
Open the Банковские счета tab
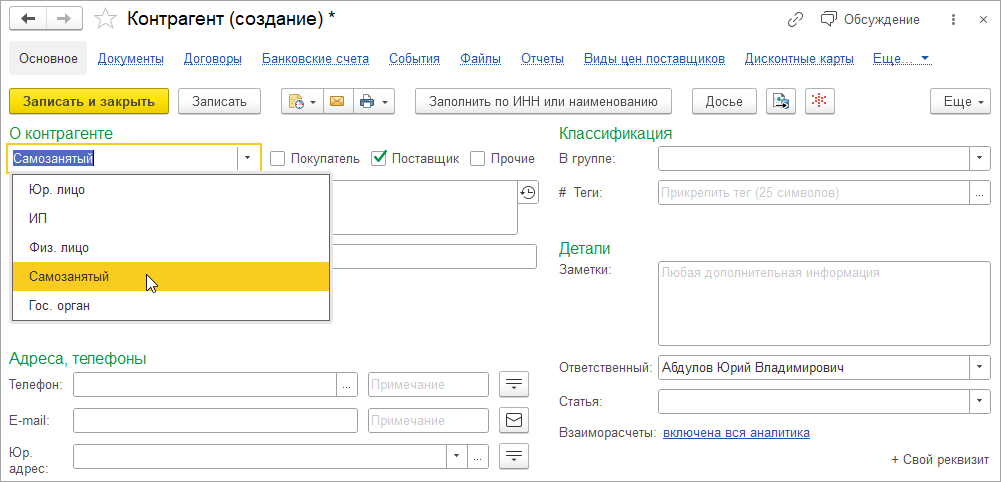(315, 59)
